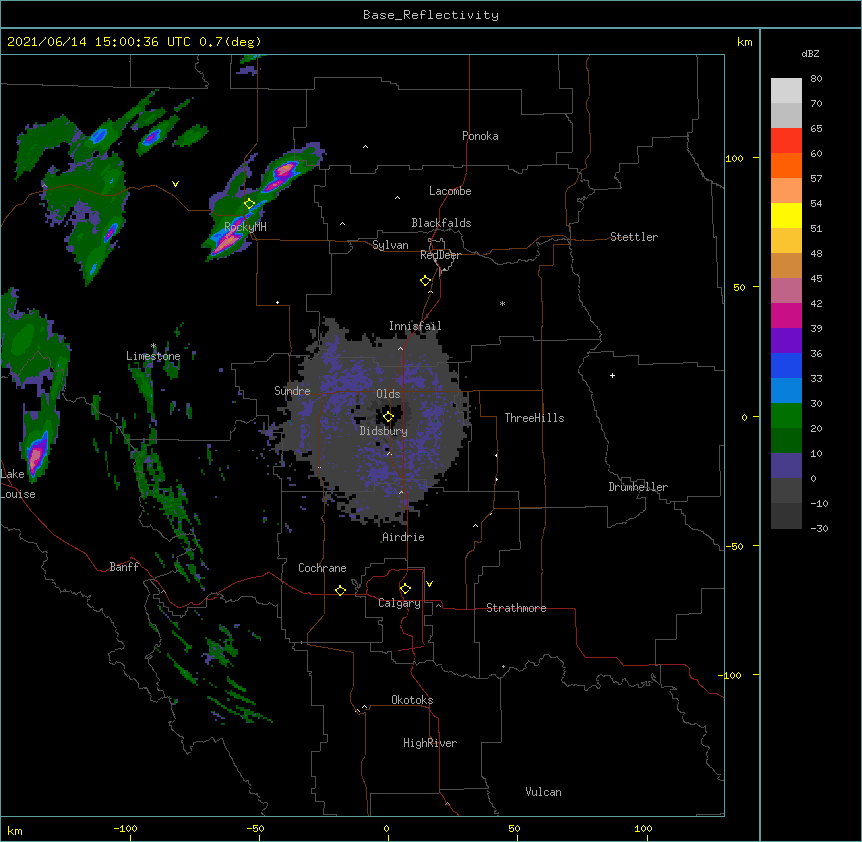Click the Didsbury town label

point(384,431)
